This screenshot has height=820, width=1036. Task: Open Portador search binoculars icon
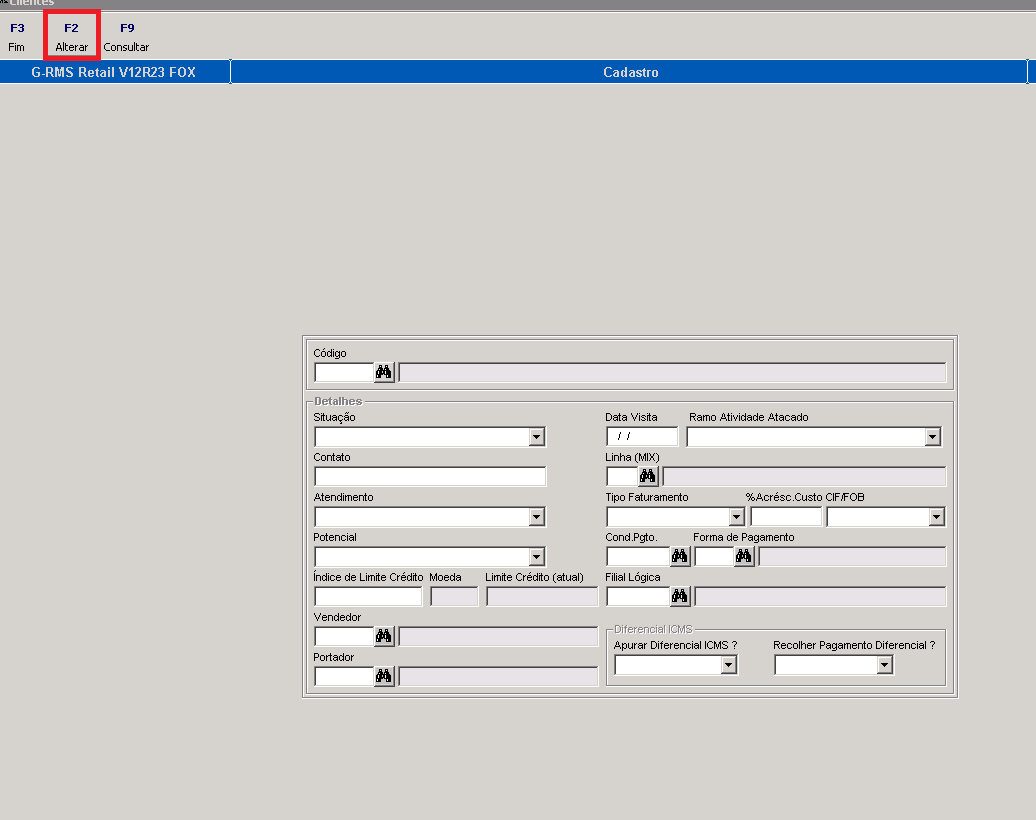coord(384,676)
